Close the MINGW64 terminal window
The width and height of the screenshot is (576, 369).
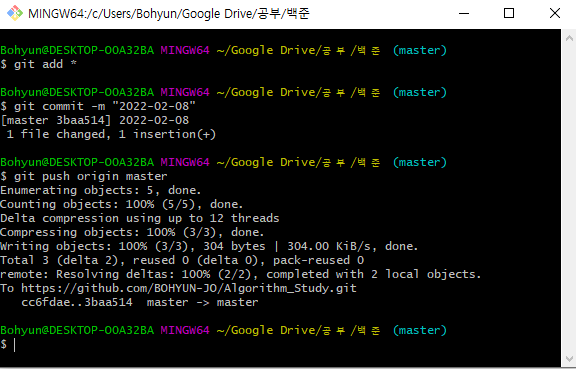point(555,14)
